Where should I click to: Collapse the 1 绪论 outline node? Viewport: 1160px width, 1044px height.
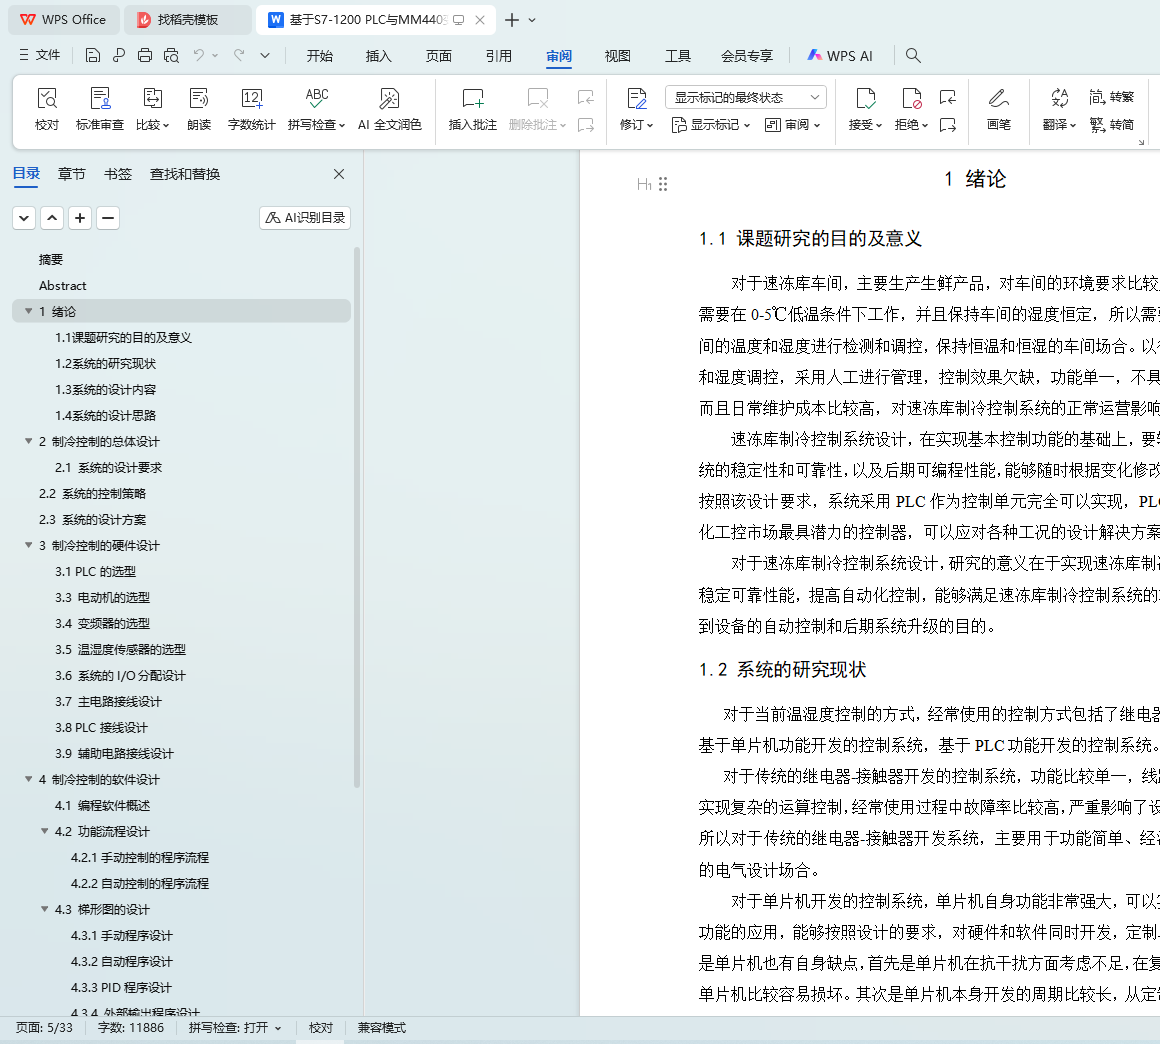pyautogui.click(x=28, y=311)
